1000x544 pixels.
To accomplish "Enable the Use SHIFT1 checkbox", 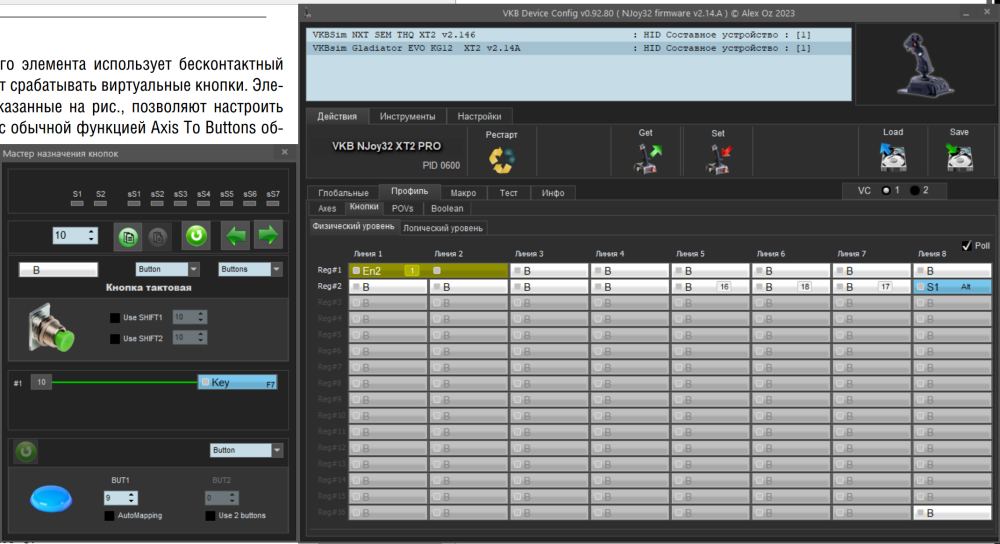I will pos(115,318).
